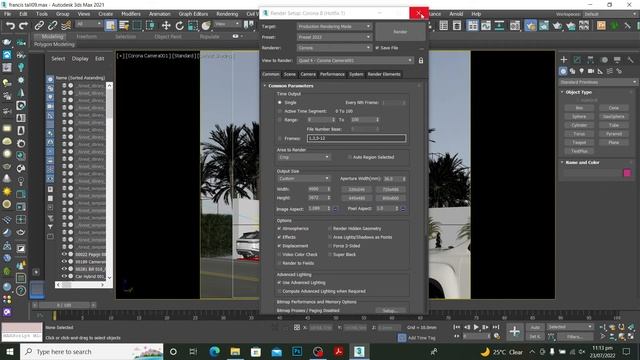Screen dimensions: 640x360
Task: Open the Target dropdown in Render Setup
Action: pyautogui.click(x=334, y=27)
